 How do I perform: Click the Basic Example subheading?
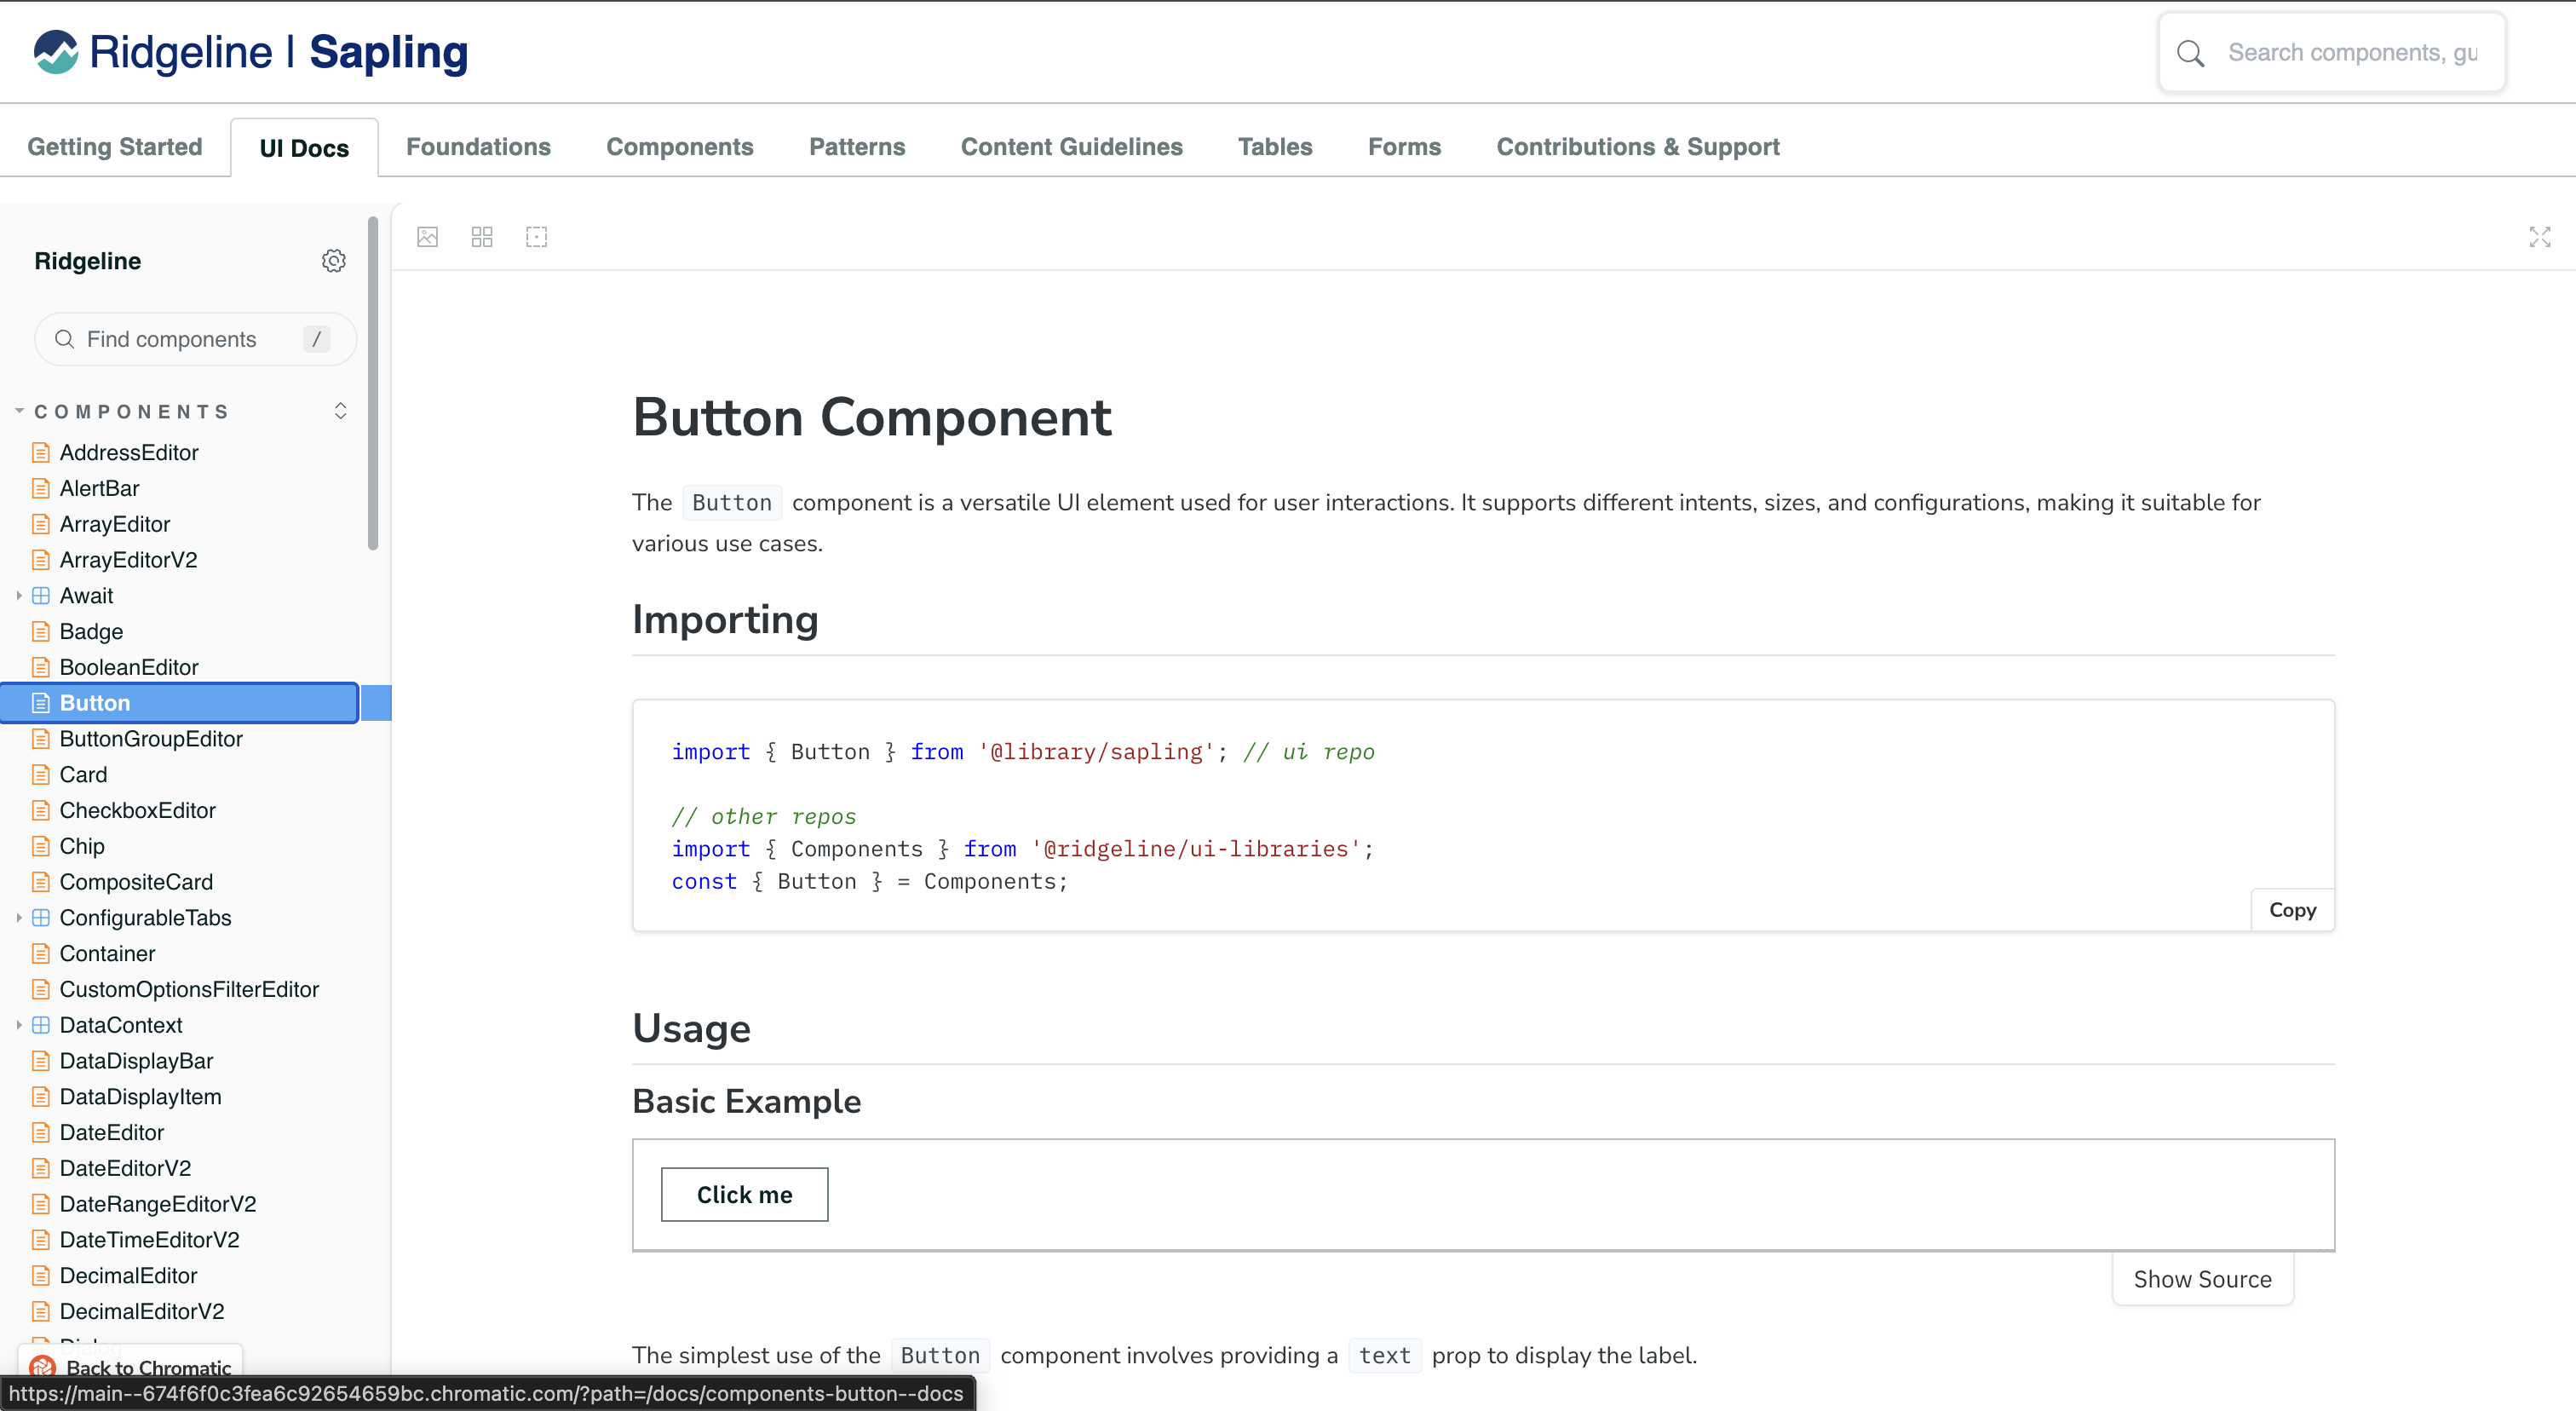point(746,1101)
